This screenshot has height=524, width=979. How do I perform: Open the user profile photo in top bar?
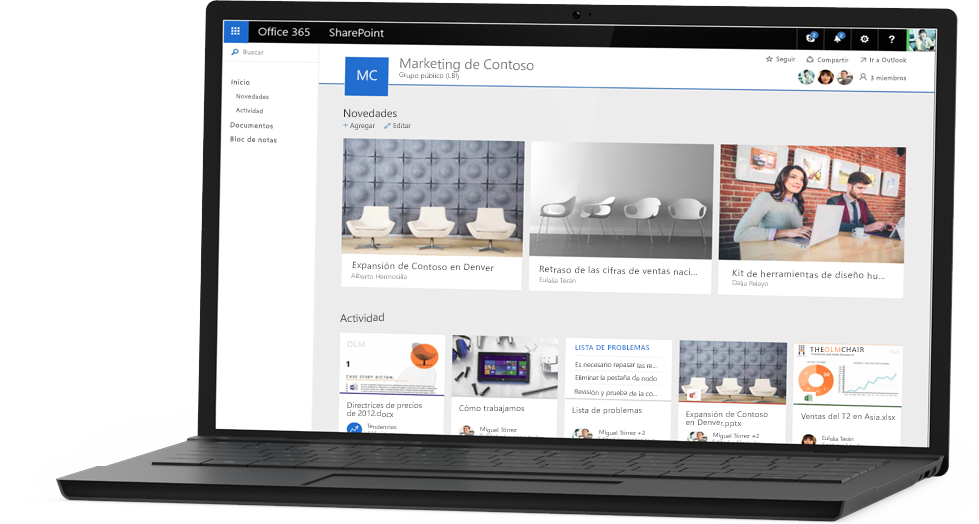(x=921, y=40)
